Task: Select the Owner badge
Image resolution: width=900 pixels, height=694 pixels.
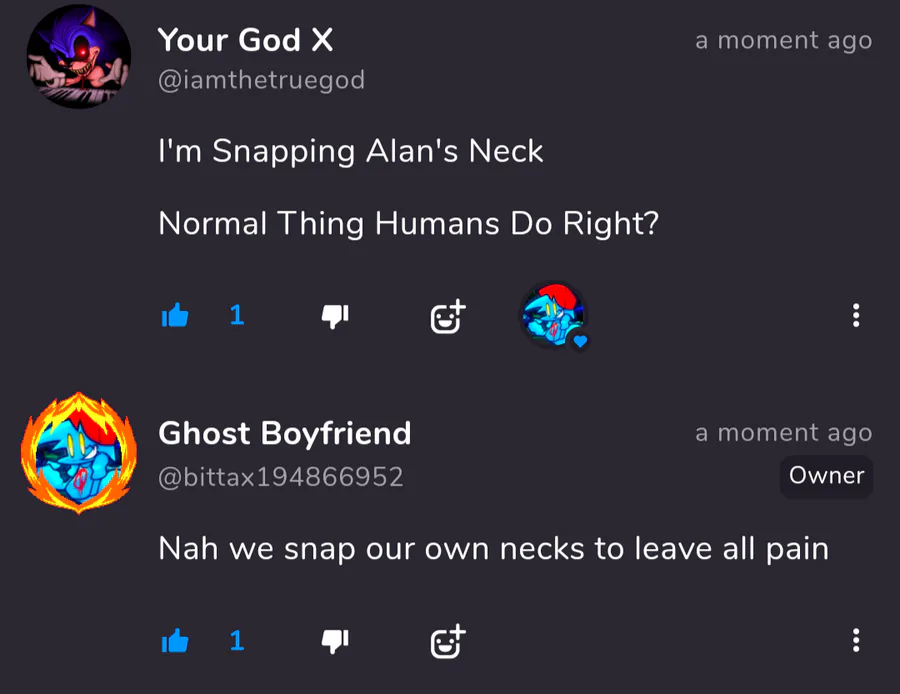Action: click(x=827, y=476)
